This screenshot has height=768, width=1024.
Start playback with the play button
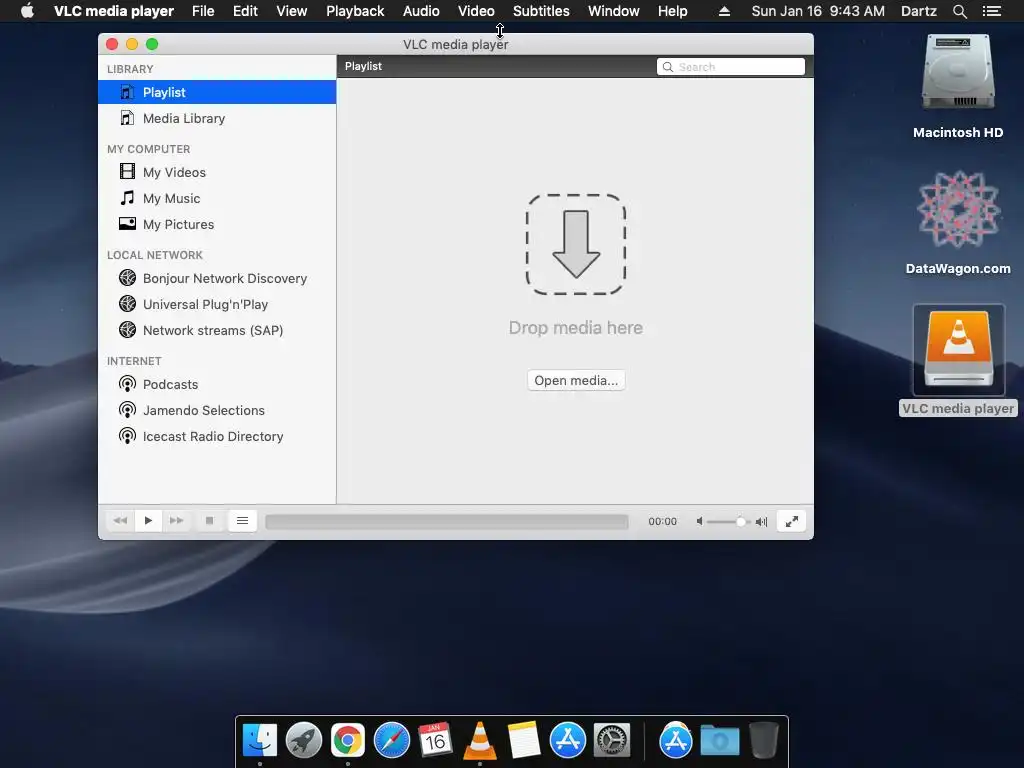click(x=148, y=520)
